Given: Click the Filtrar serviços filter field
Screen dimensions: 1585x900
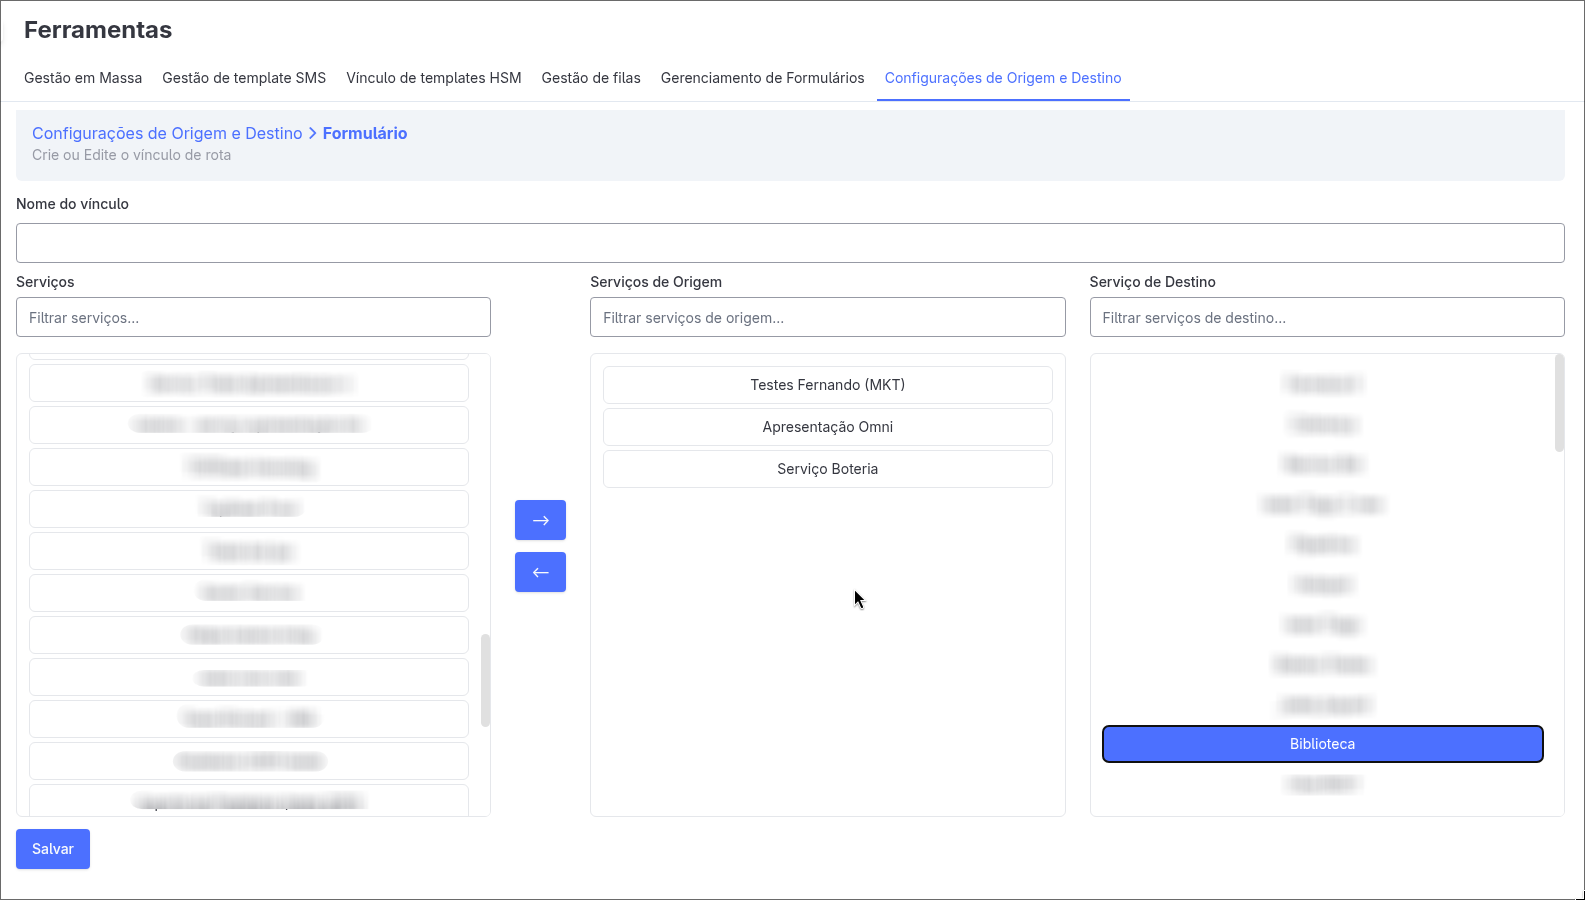Looking at the screenshot, I should [x=253, y=317].
